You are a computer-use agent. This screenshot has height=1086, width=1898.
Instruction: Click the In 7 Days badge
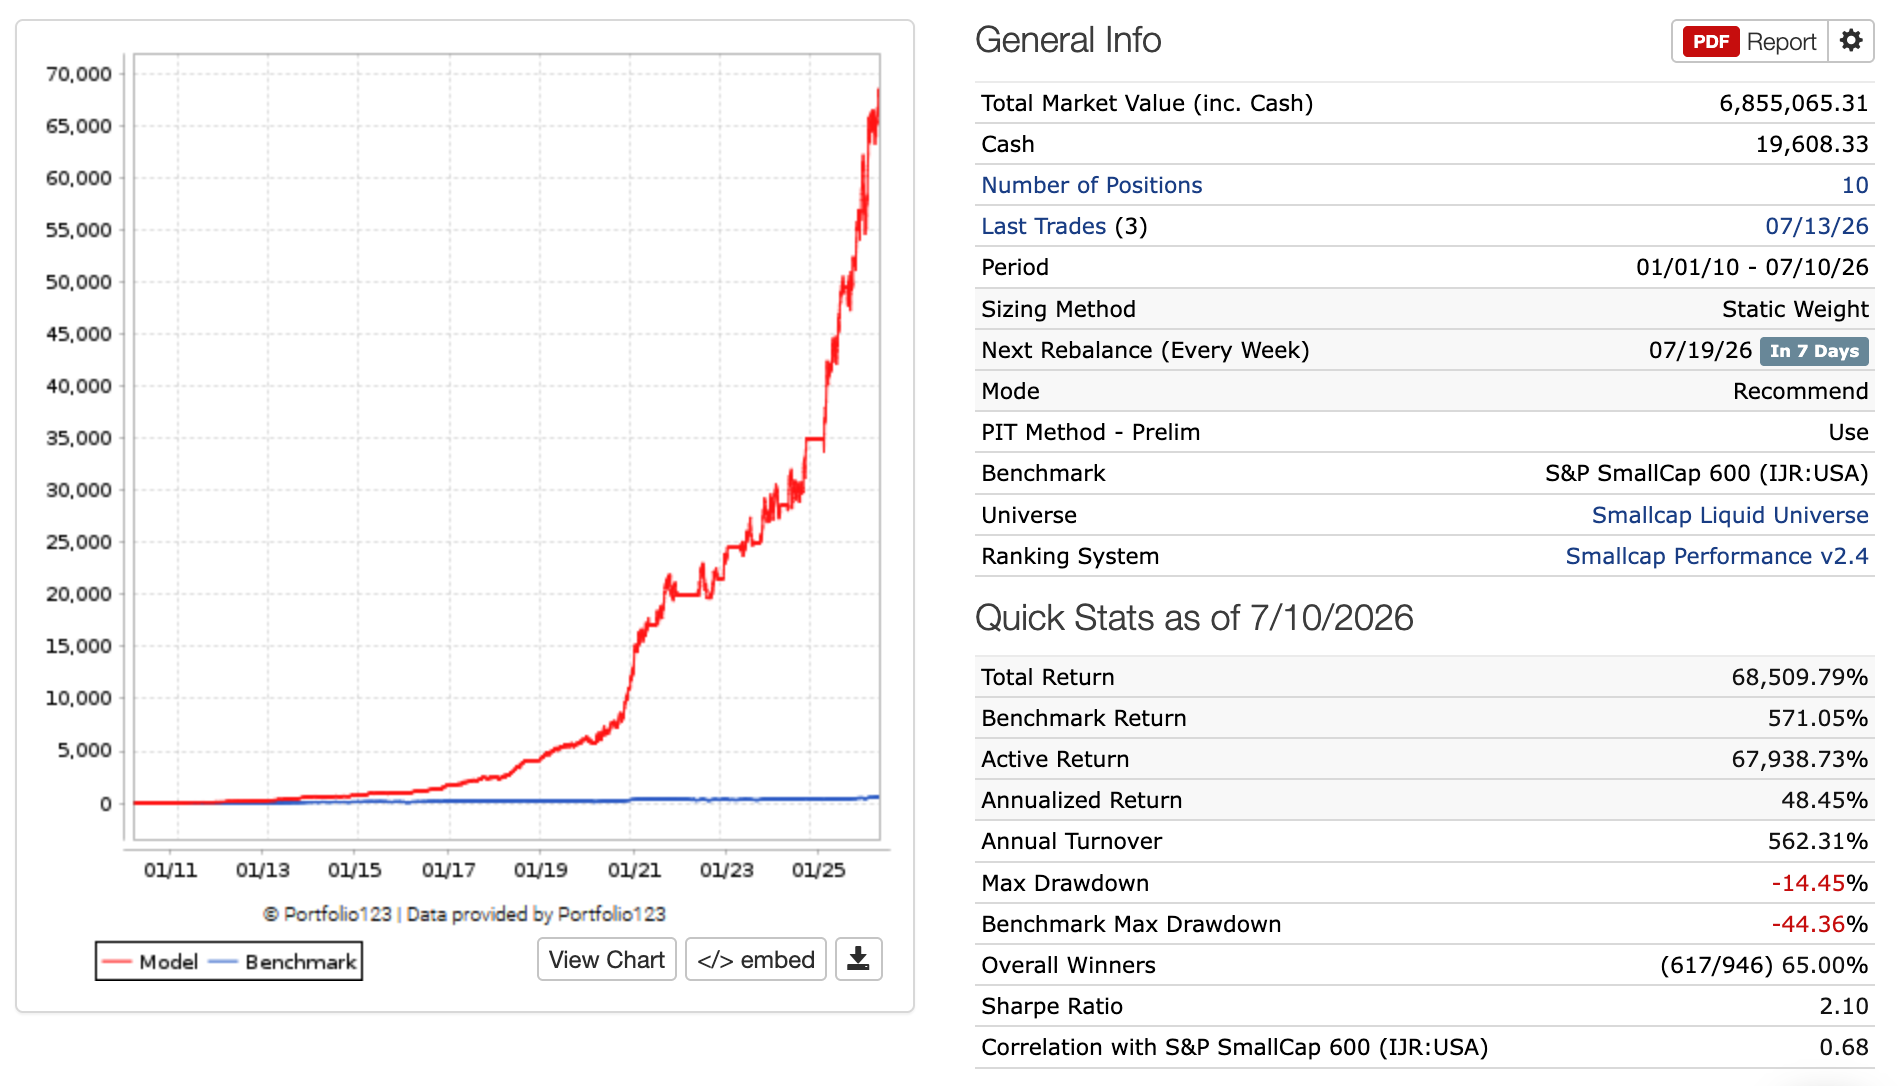(x=1814, y=351)
